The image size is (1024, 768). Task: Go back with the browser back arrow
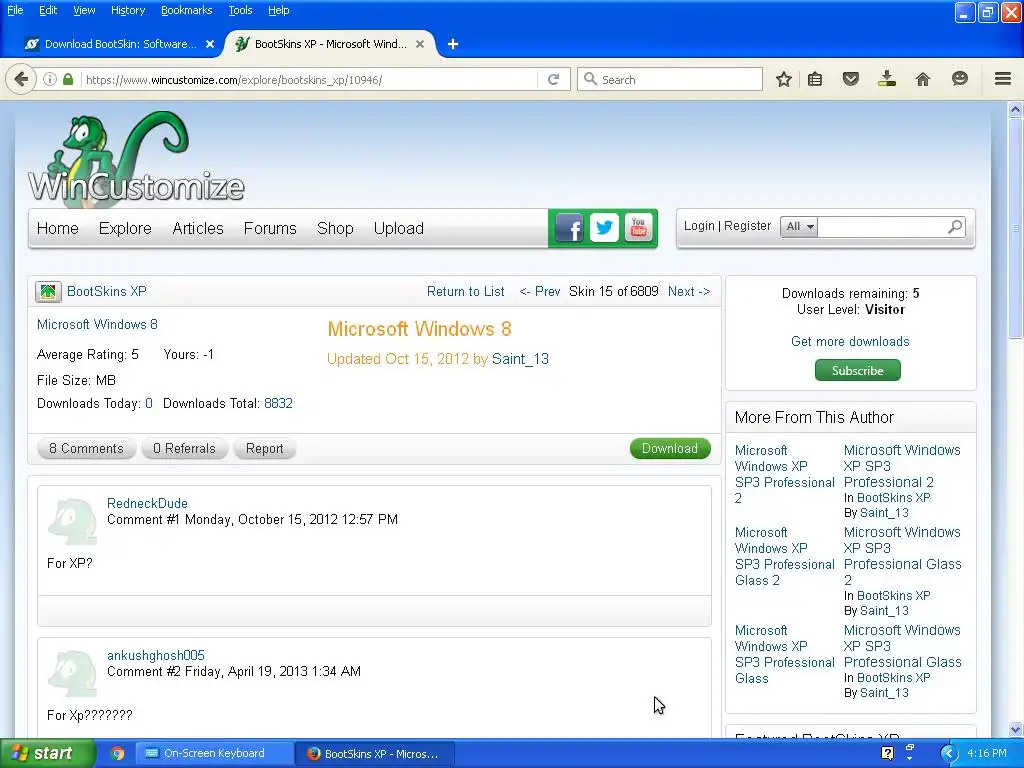tap(21, 80)
